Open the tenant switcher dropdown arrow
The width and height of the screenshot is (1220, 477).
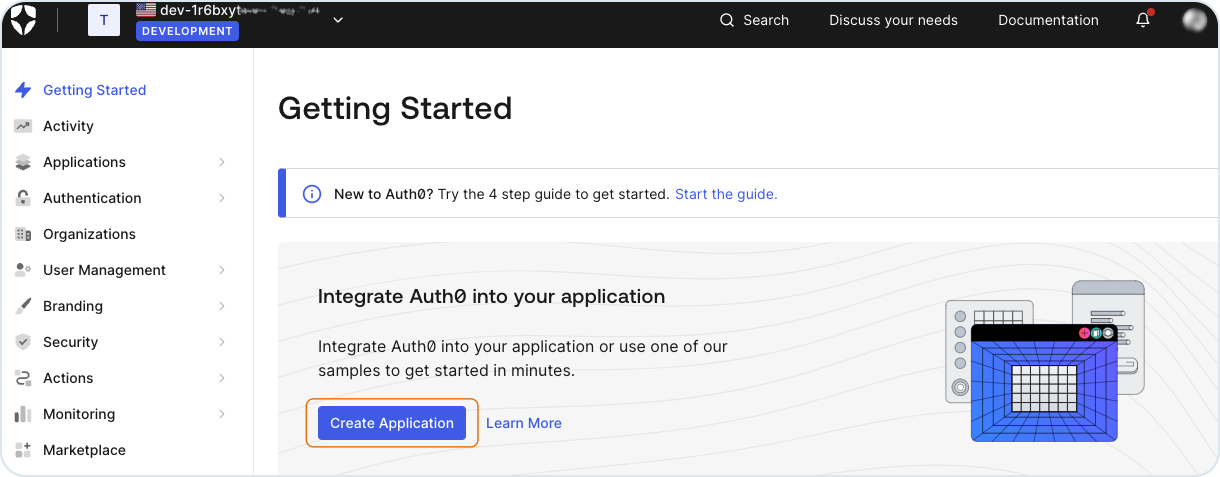click(338, 20)
